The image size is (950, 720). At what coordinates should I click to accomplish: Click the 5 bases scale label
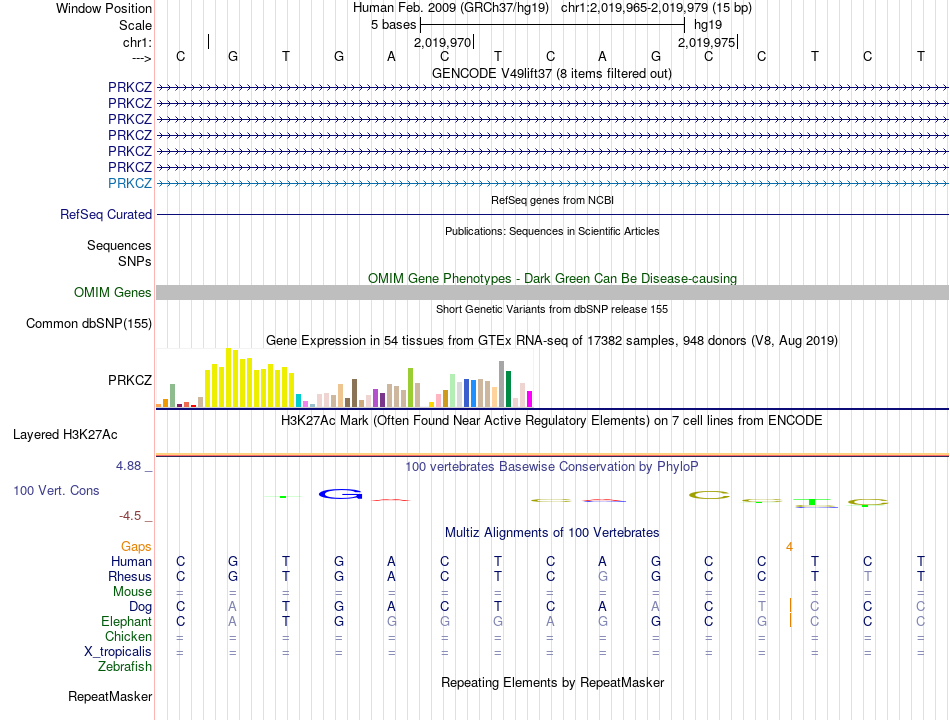[x=394, y=25]
